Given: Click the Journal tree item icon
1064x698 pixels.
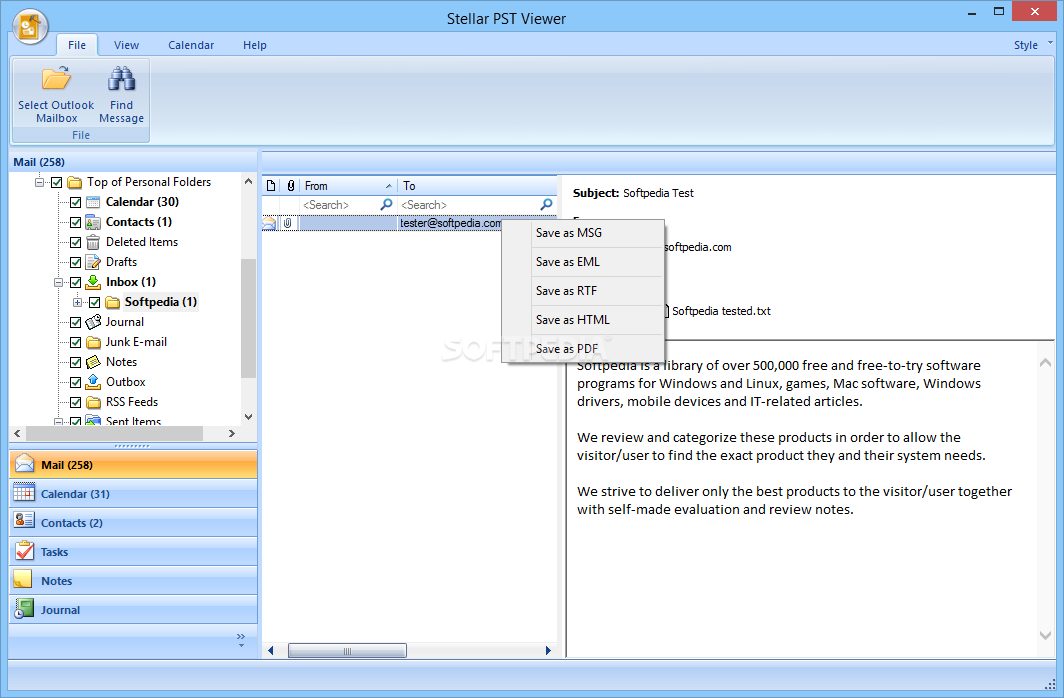Looking at the screenshot, I should 94,322.
